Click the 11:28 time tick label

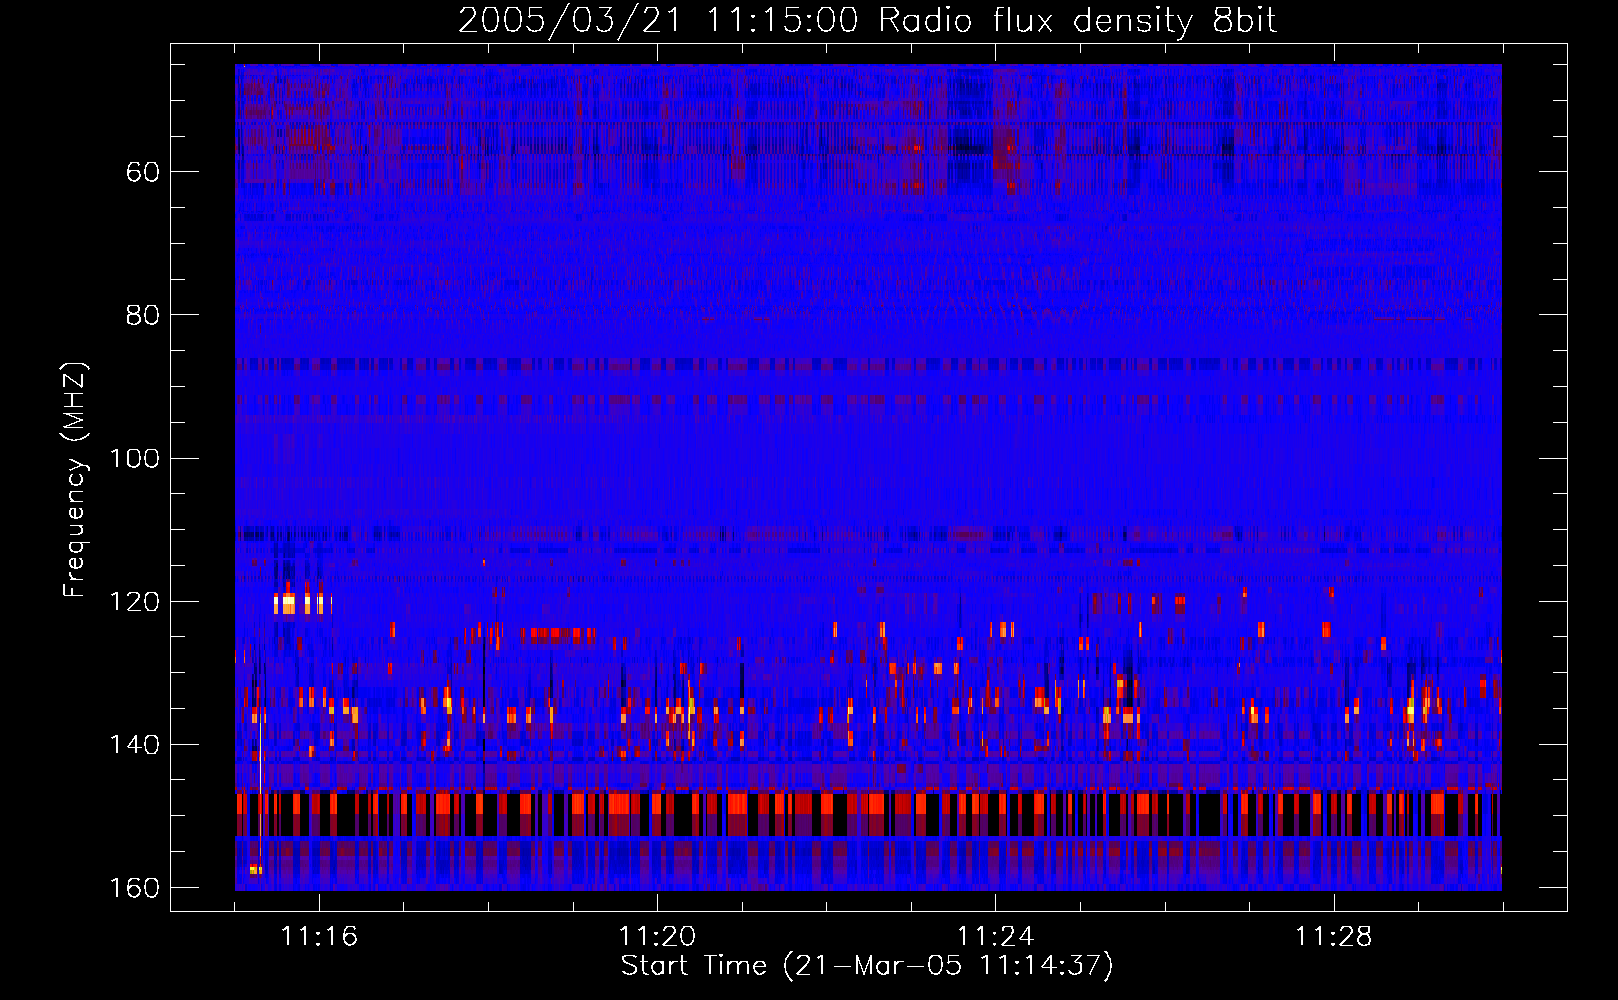[x=1334, y=936]
